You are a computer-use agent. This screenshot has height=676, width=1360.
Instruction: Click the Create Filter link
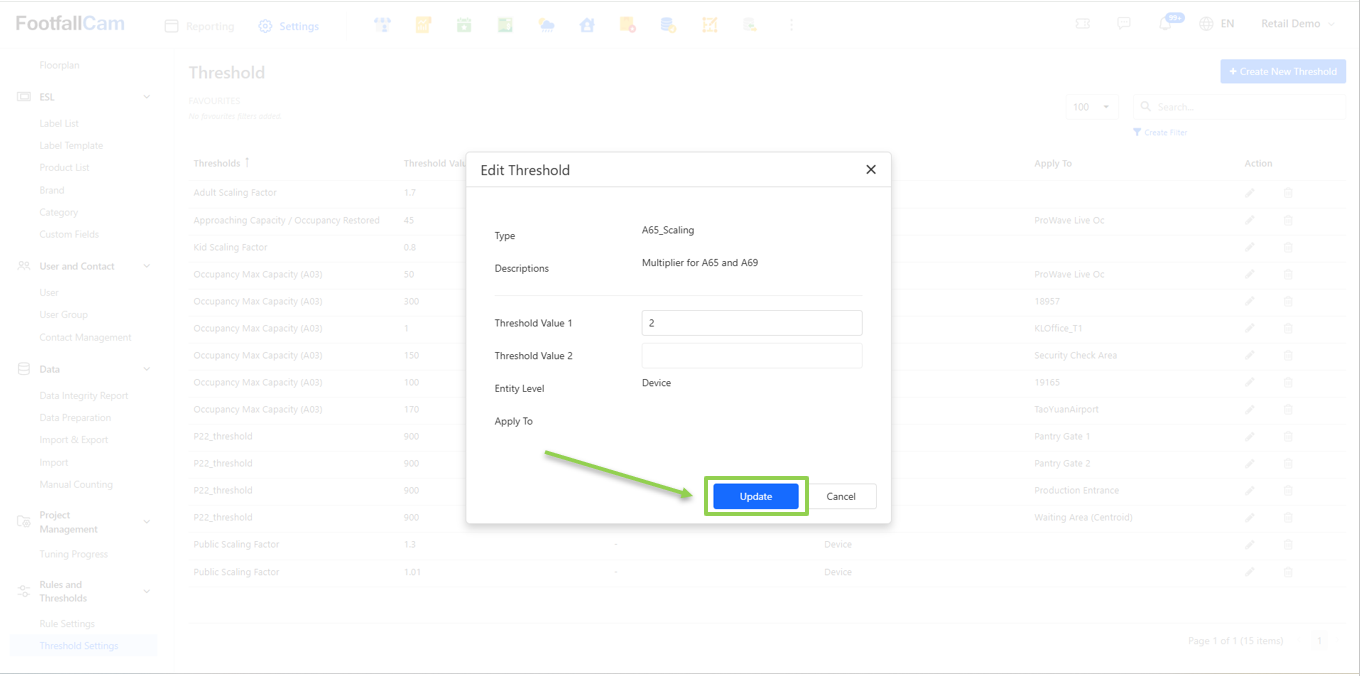1160,132
